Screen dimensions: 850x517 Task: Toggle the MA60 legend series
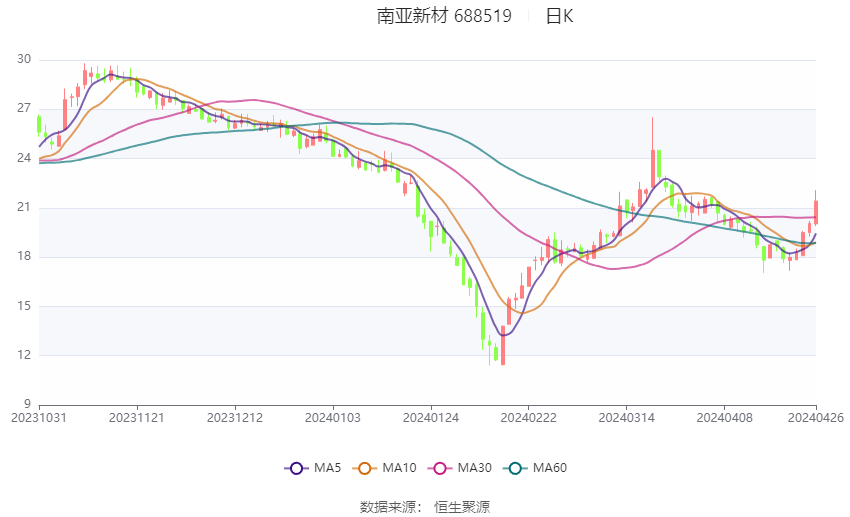point(535,468)
